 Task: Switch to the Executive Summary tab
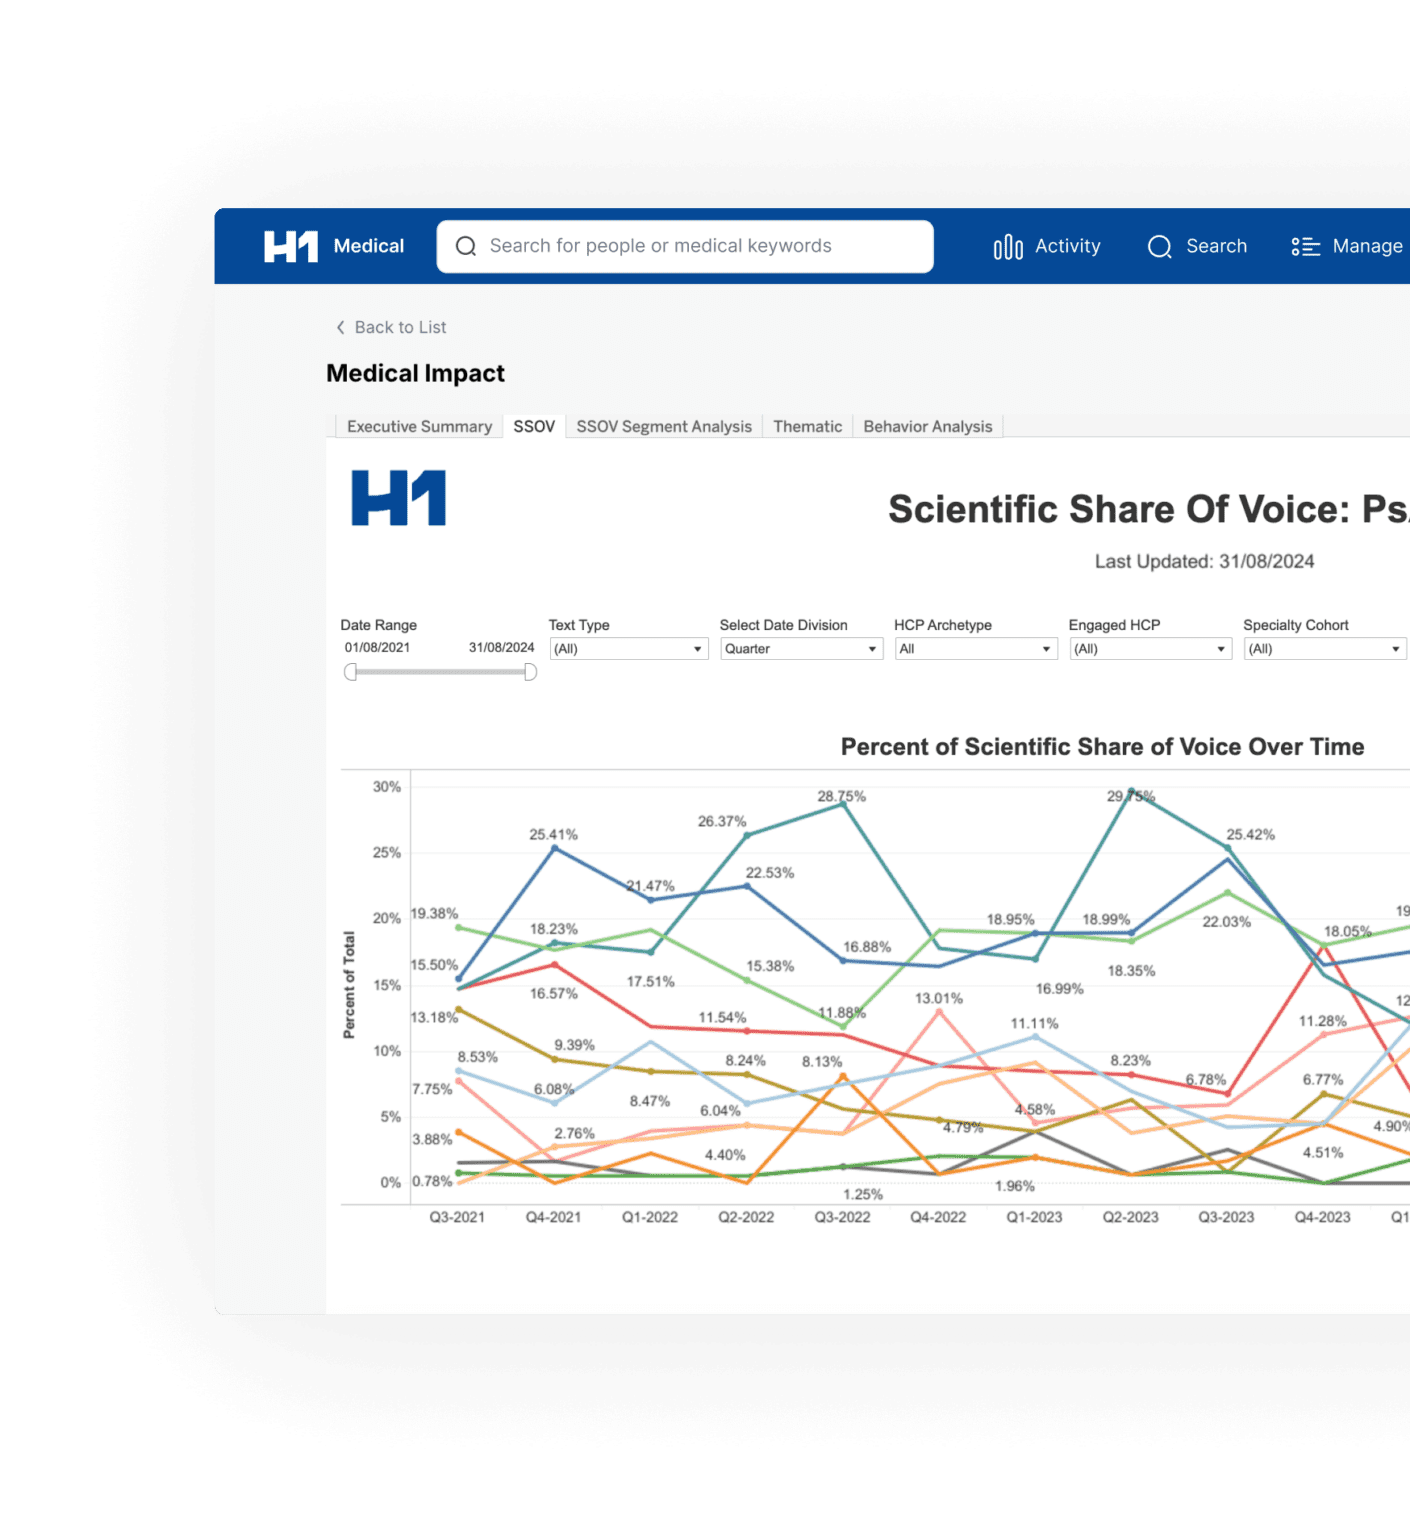tap(418, 426)
